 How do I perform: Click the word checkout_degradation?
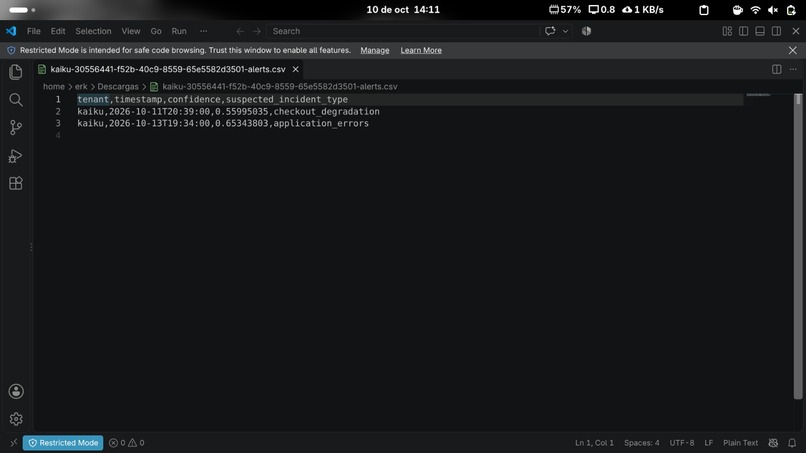click(326, 112)
